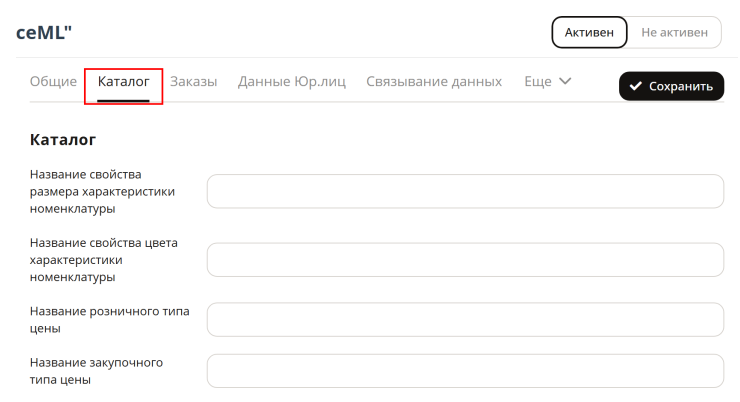Select the Каталог tab
Screen dimensions: 740x402
tap(123, 82)
